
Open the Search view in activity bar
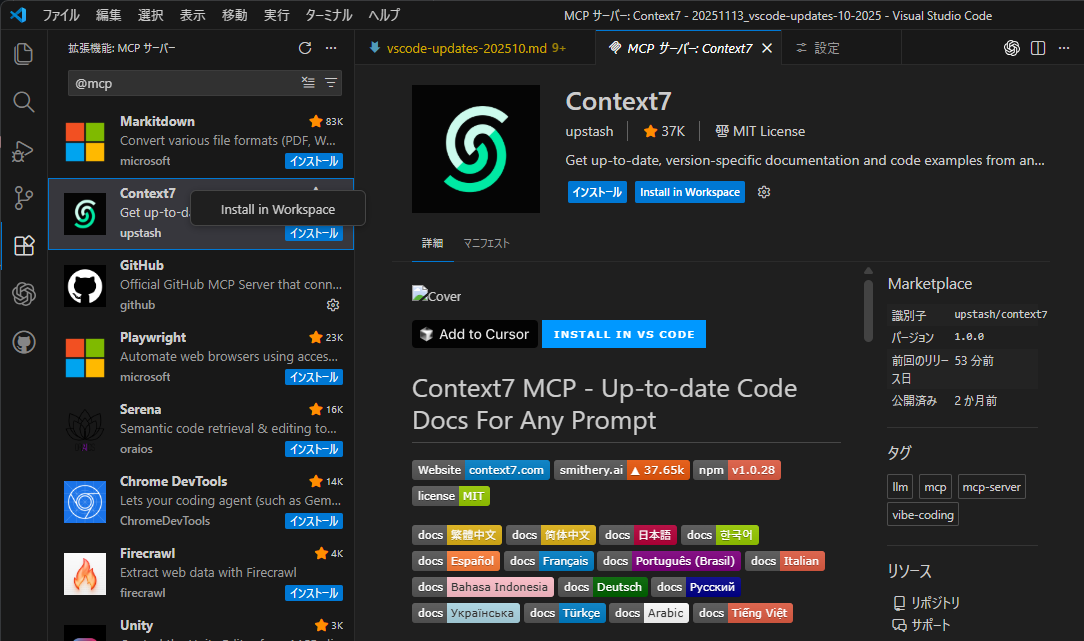coord(23,101)
